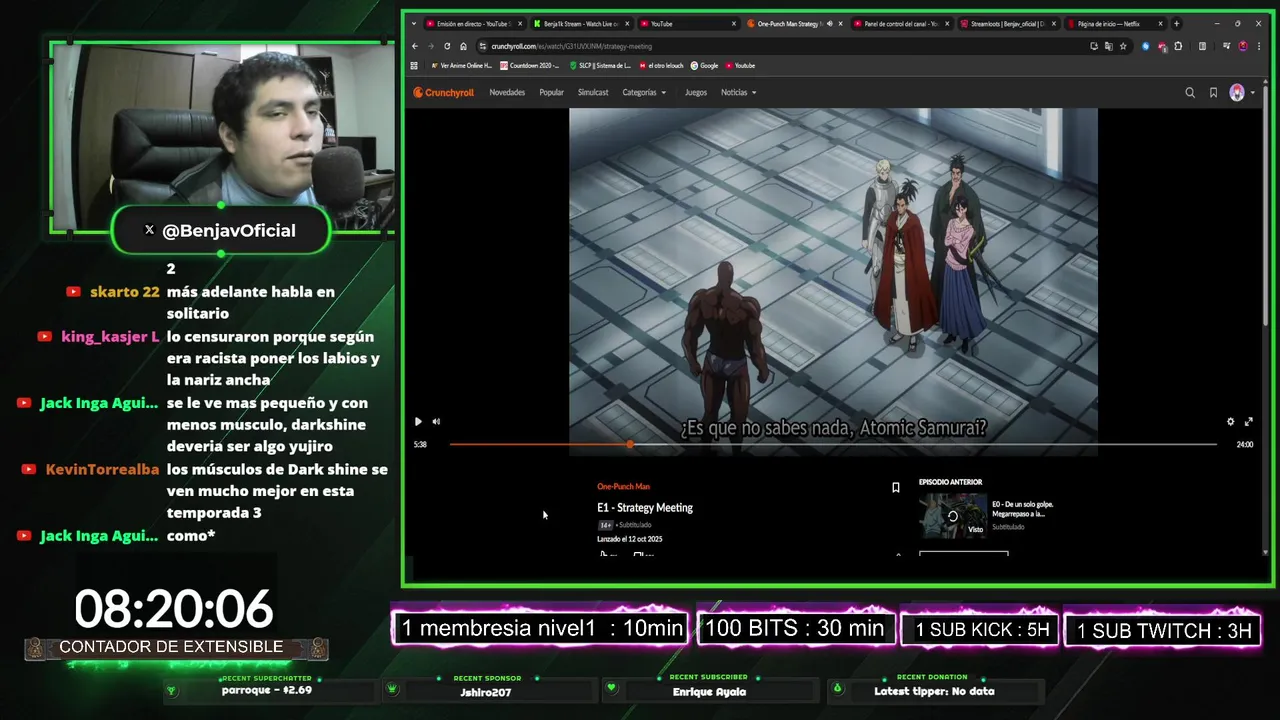Open the Youtube bookmark
The image size is (1280, 720).
(x=741, y=65)
